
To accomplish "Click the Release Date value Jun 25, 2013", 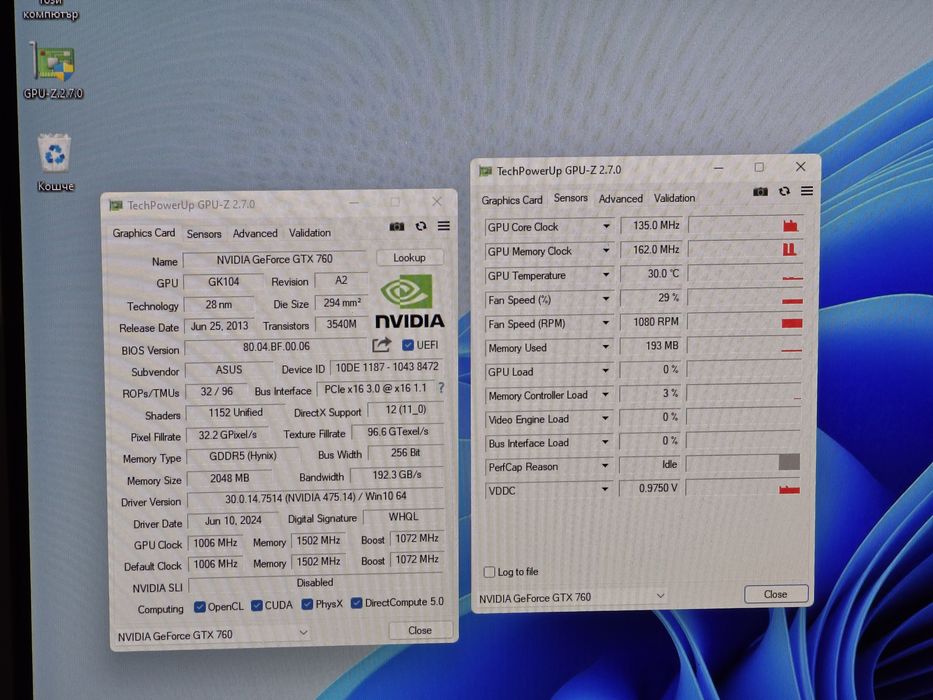I will click(220, 326).
